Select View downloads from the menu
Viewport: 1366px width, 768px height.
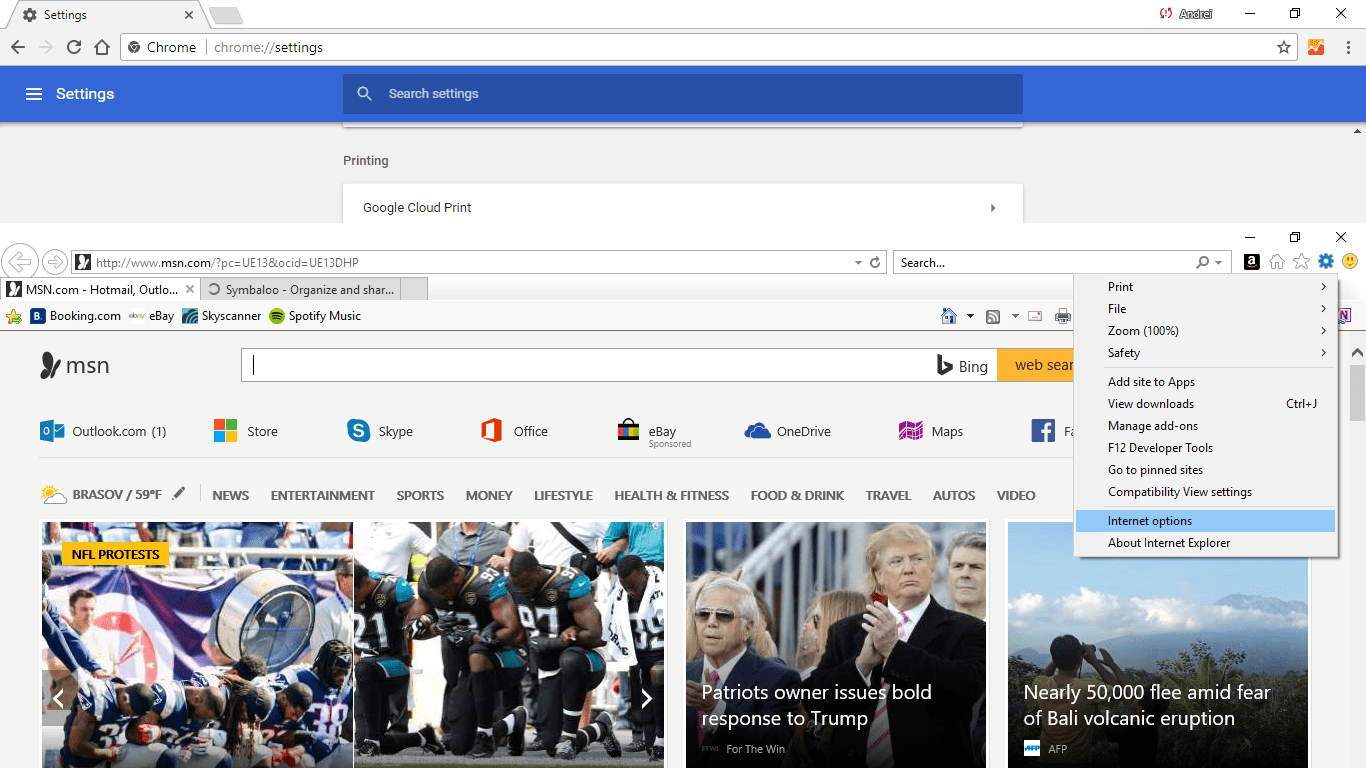coord(1205,404)
